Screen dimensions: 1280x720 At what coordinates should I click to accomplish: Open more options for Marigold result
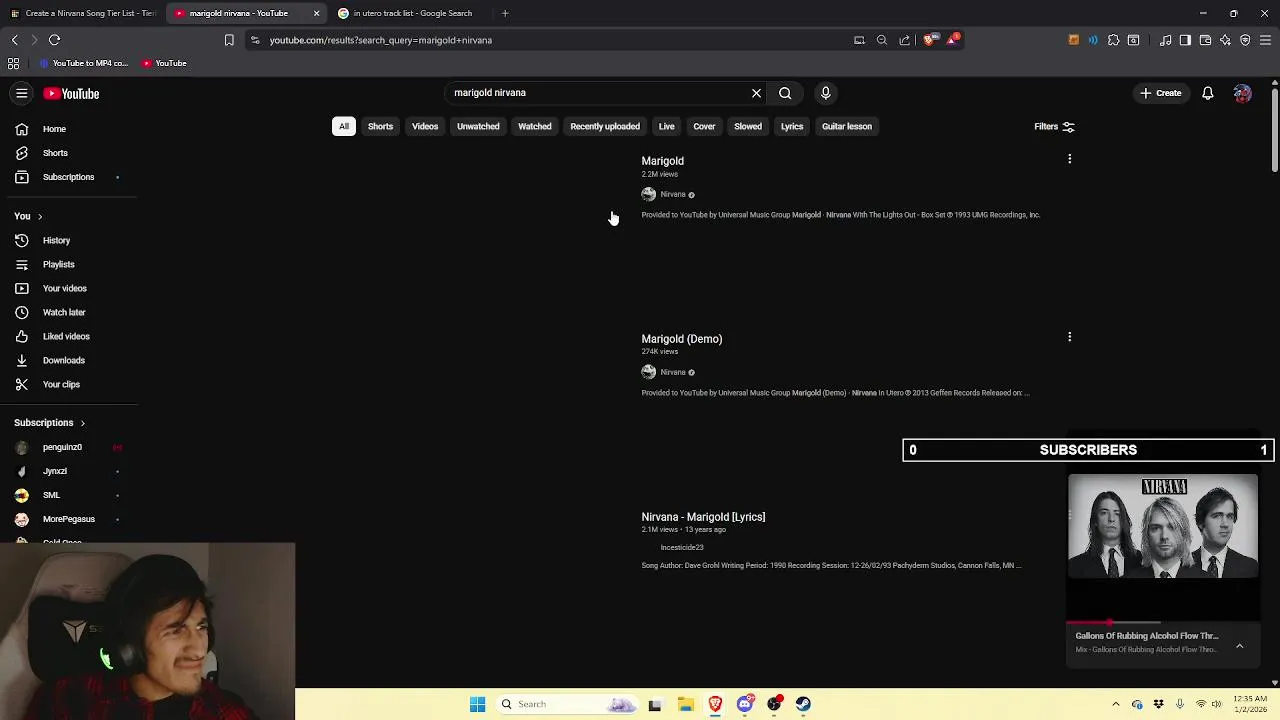point(1069,159)
